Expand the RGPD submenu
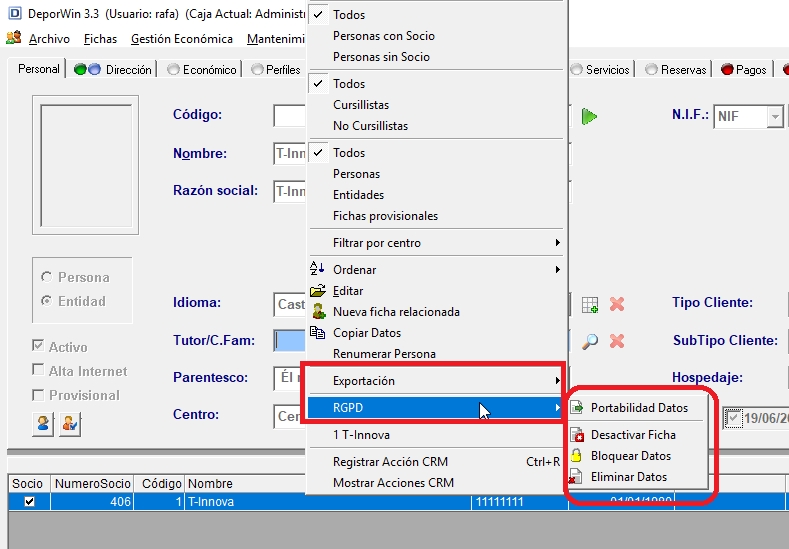789x549 pixels. click(436, 408)
